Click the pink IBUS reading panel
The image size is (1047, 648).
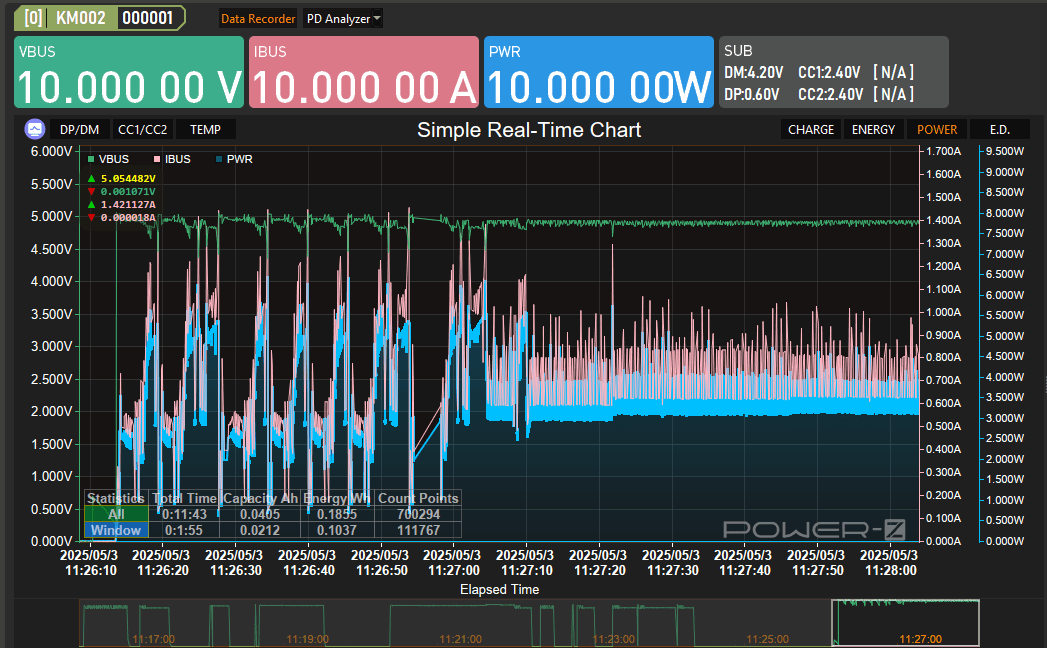[x=364, y=72]
